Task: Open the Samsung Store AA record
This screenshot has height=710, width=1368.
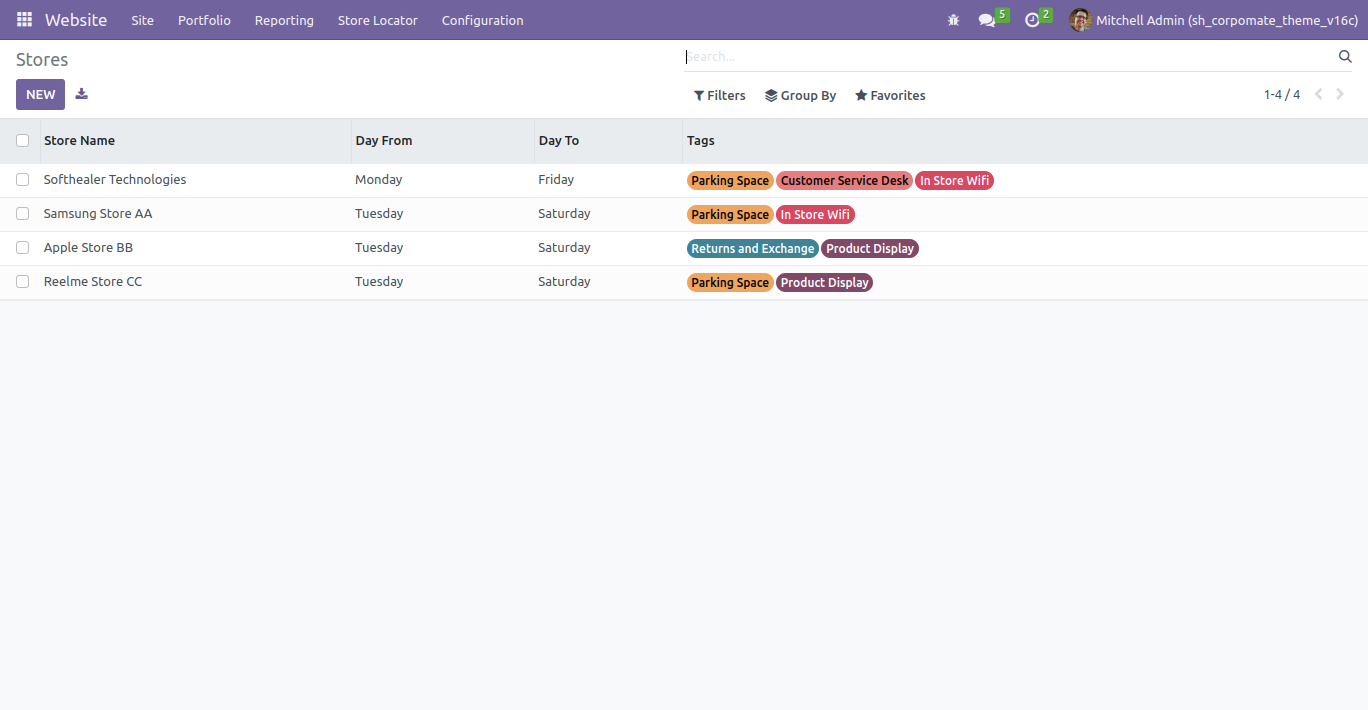Action: point(98,214)
